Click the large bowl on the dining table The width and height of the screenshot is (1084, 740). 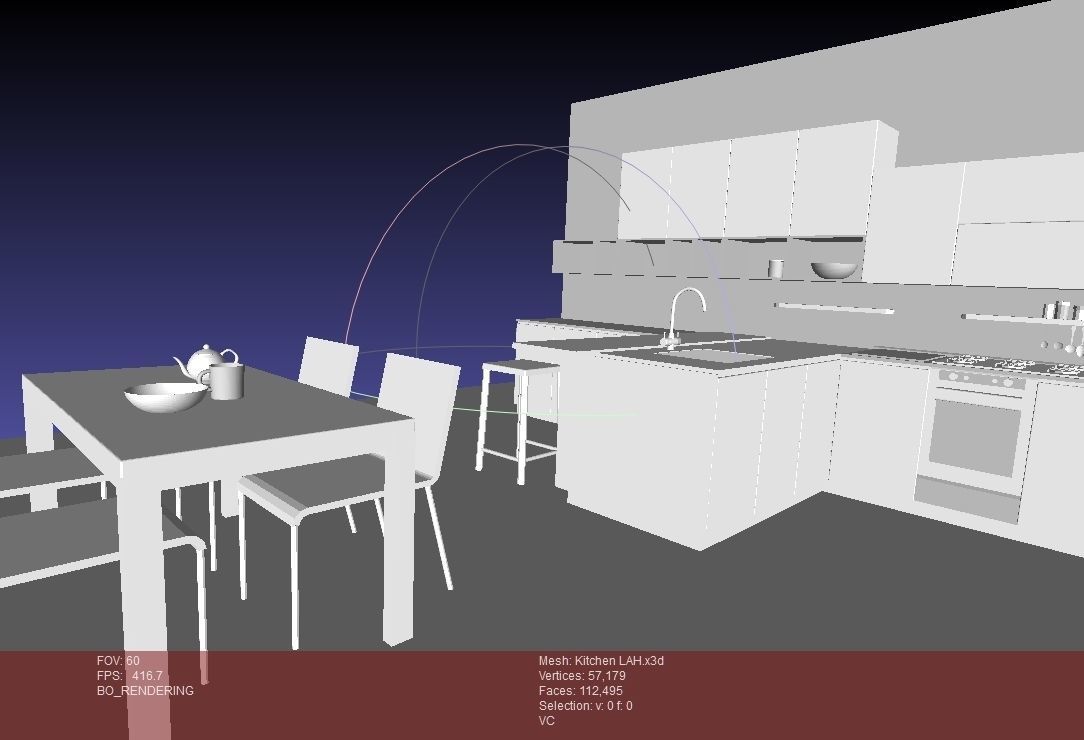pos(166,398)
